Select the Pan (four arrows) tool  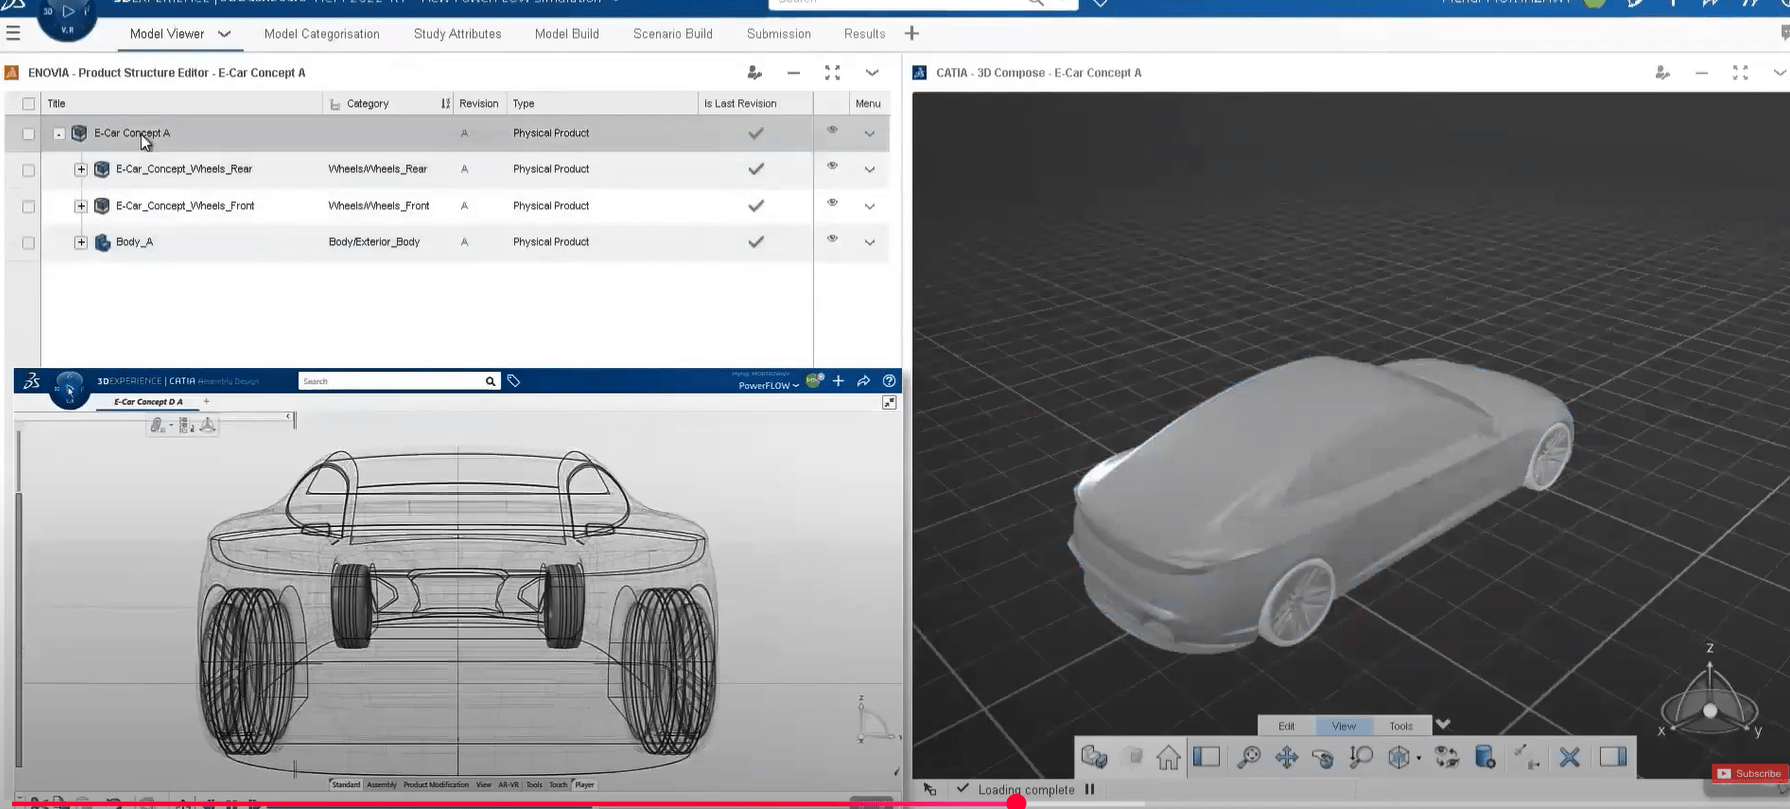point(1286,757)
